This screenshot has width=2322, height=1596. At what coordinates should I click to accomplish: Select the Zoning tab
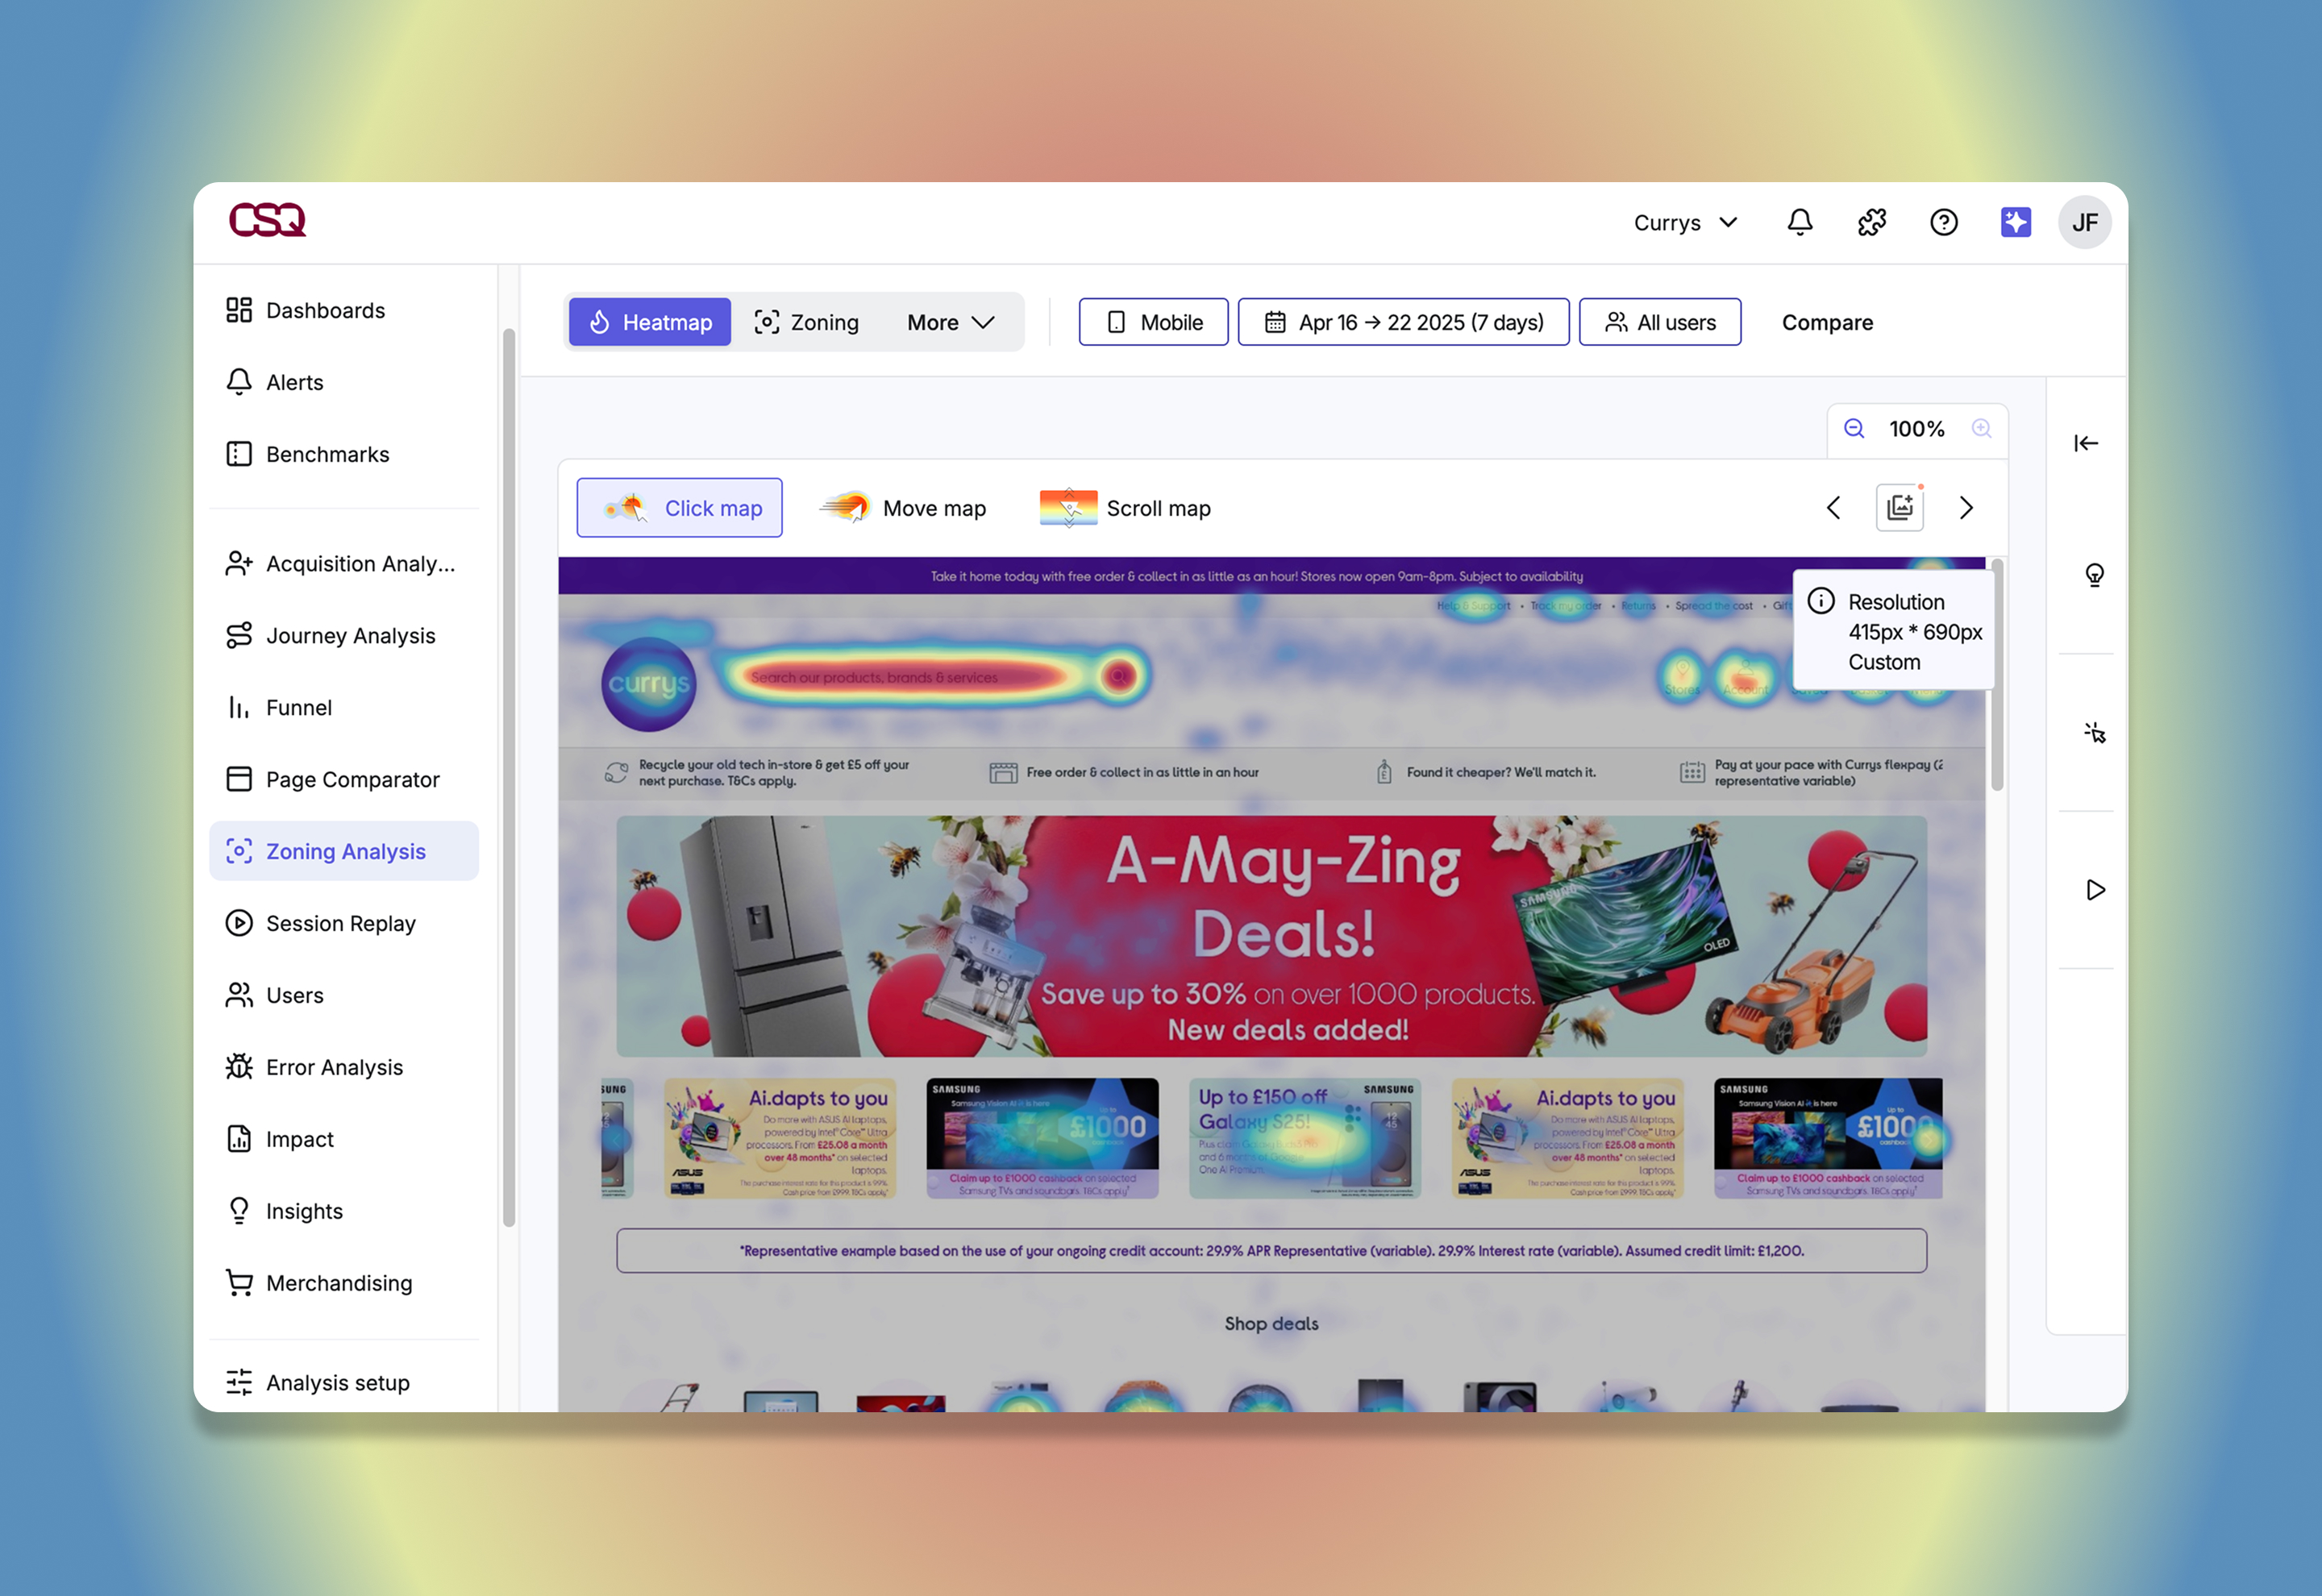806,322
